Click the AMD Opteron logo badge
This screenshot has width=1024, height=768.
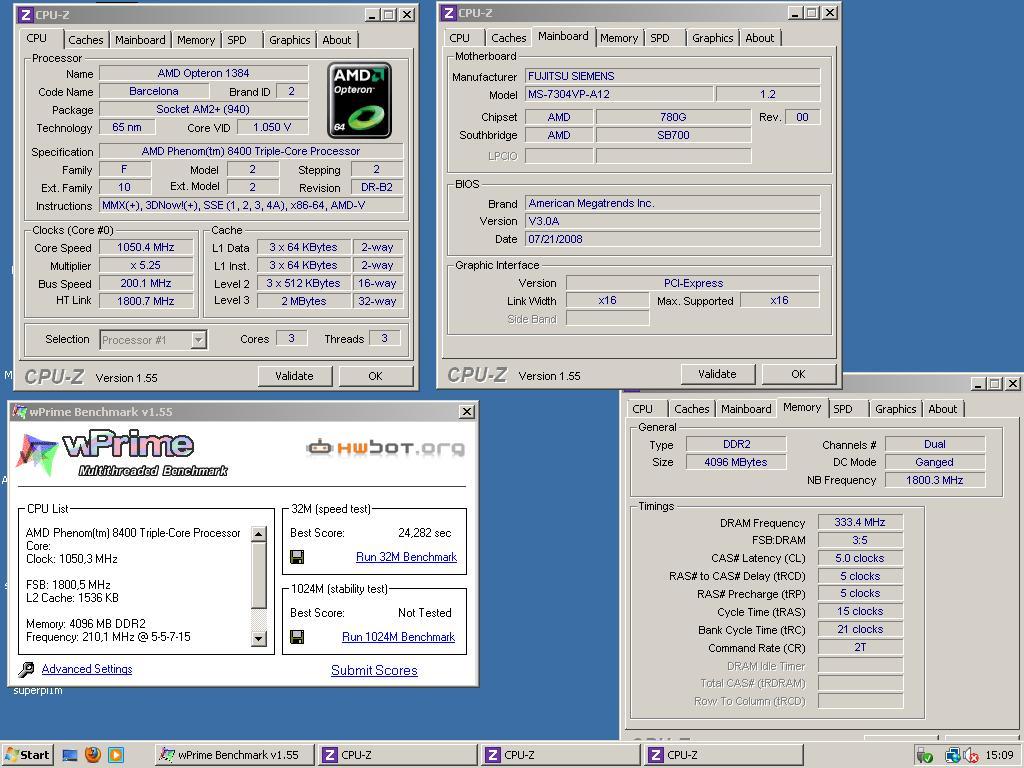point(359,100)
